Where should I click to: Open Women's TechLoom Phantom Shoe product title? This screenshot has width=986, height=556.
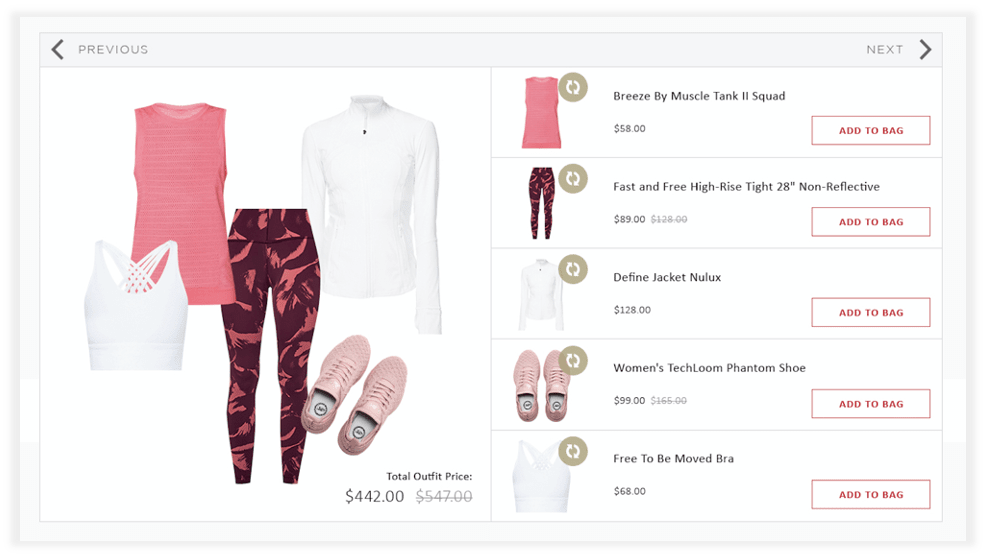[x=709, y=368]
